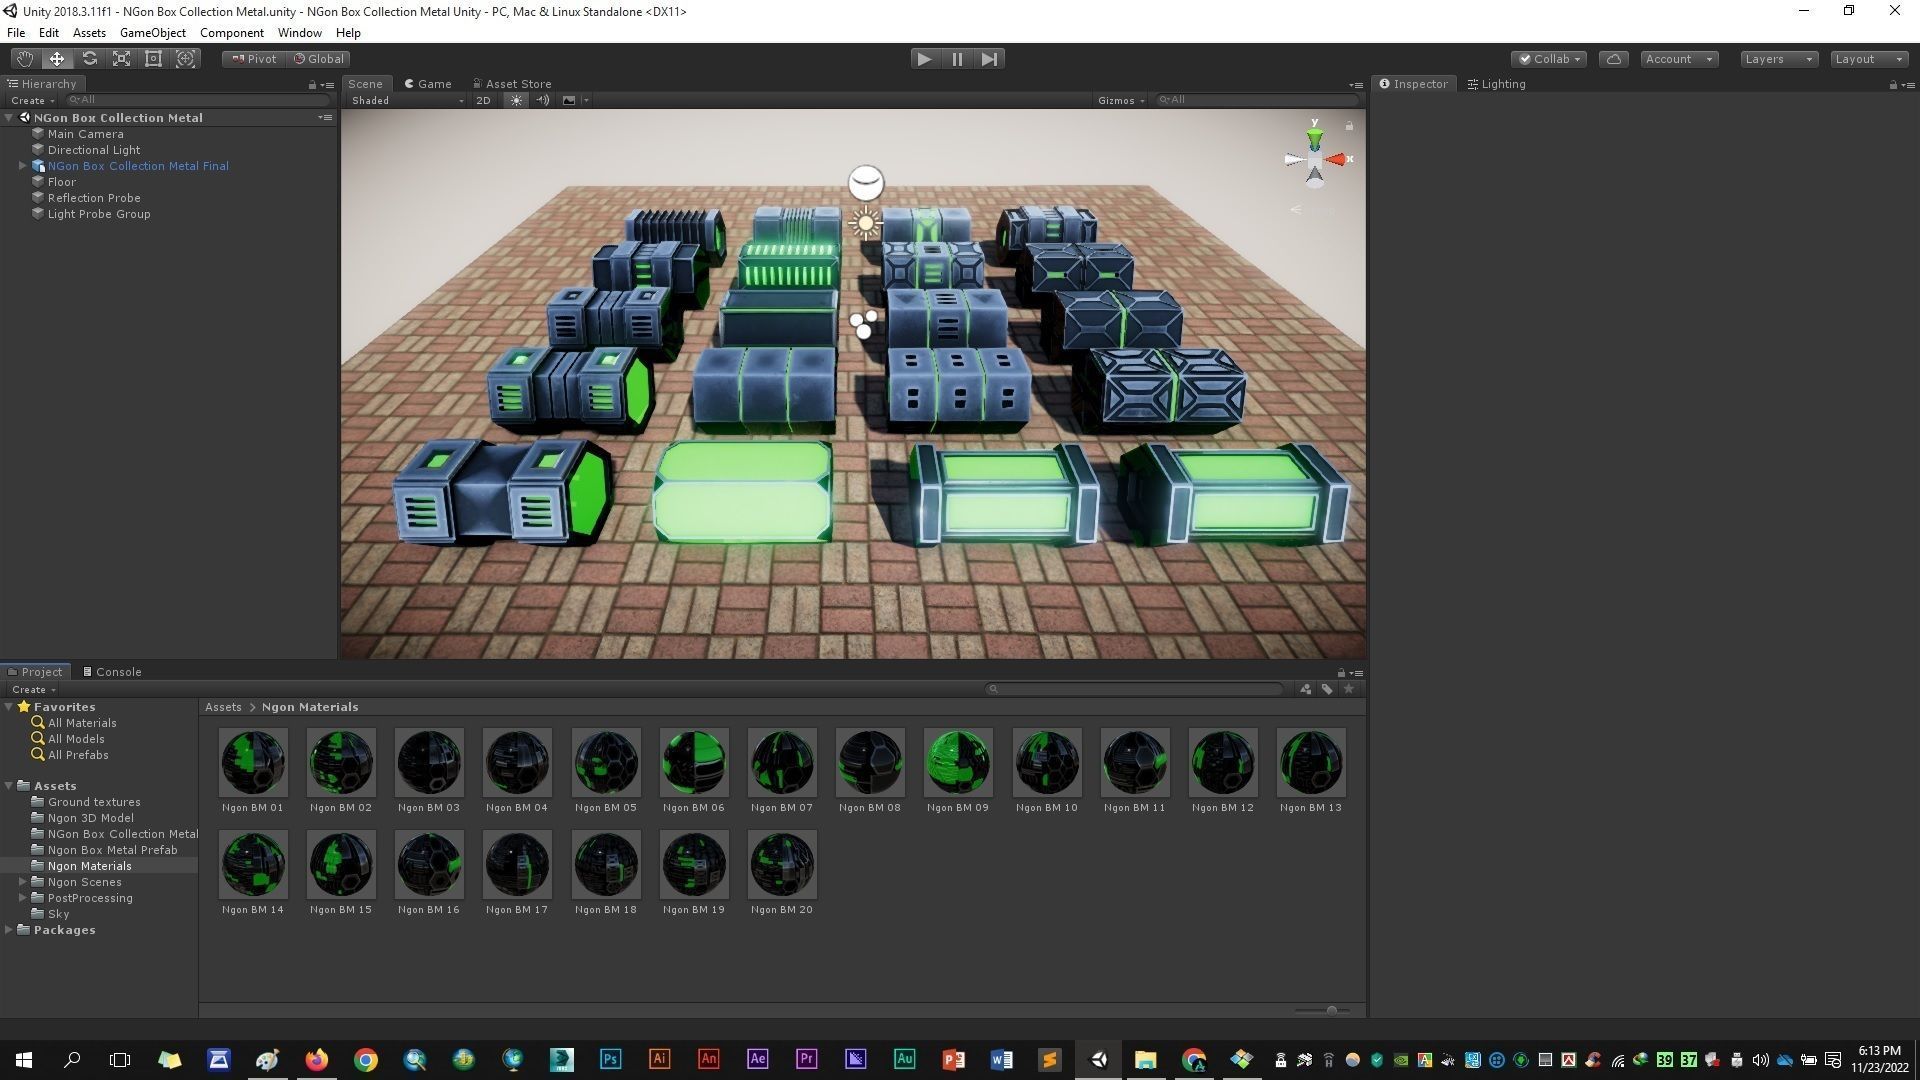The image size is (1920, 1080).
Task: Select the Rotate tool
Action: point(89,59)
